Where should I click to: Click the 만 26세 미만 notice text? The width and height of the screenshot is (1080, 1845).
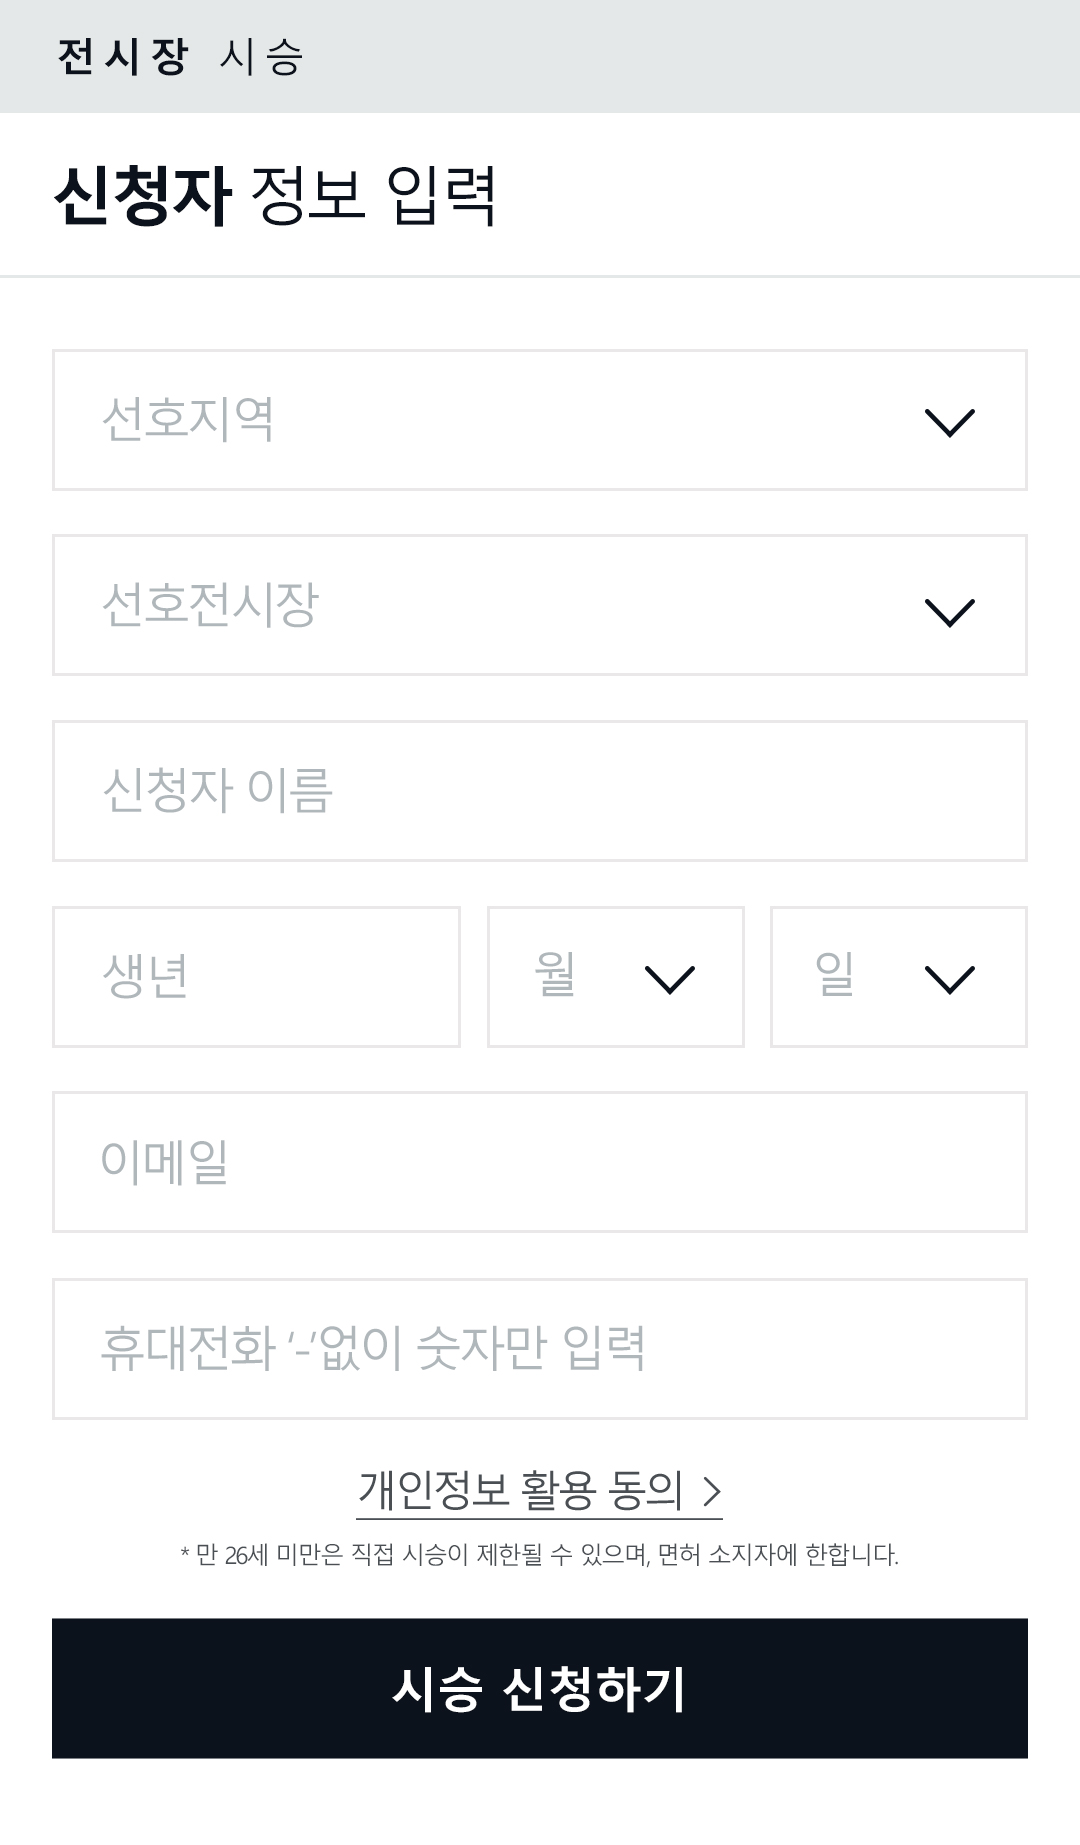(x=539, y=1555)
